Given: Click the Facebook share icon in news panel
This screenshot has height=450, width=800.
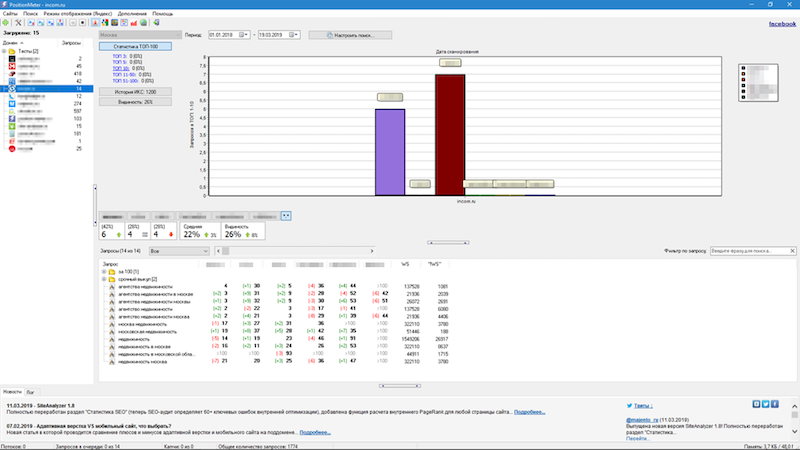Looking at the screenshot, I should (774, 404).
